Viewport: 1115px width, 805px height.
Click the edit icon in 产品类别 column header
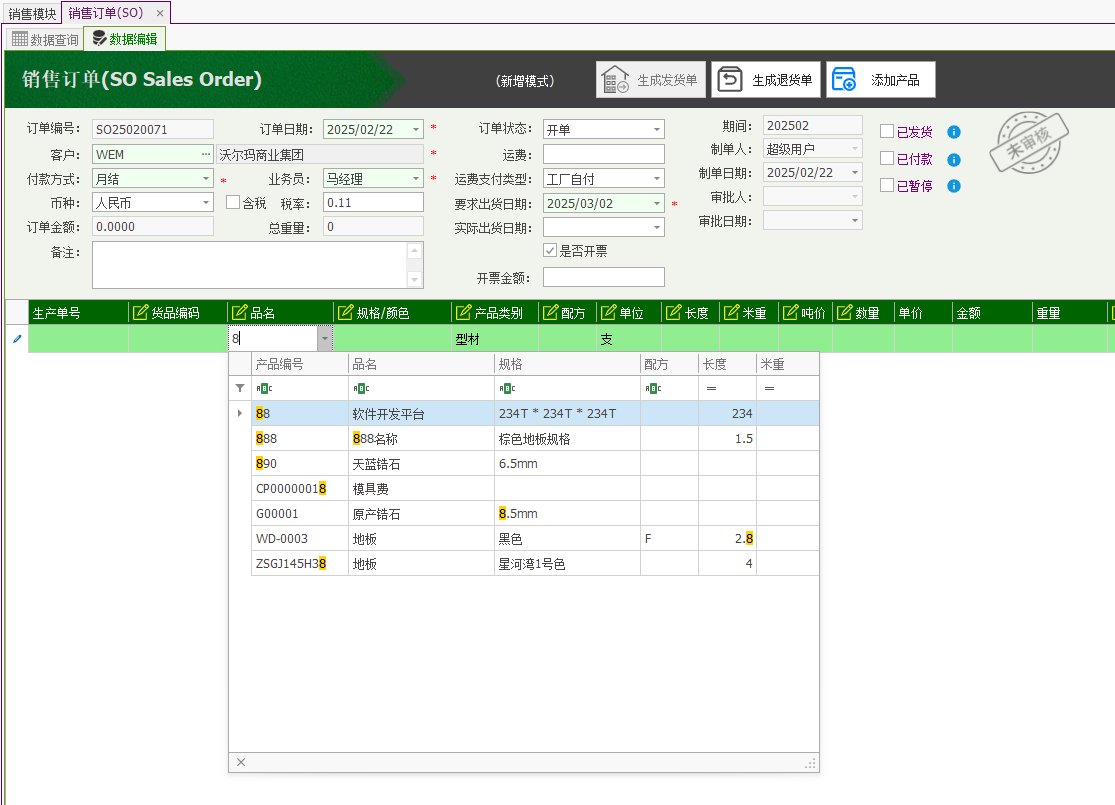pos(464,312)
